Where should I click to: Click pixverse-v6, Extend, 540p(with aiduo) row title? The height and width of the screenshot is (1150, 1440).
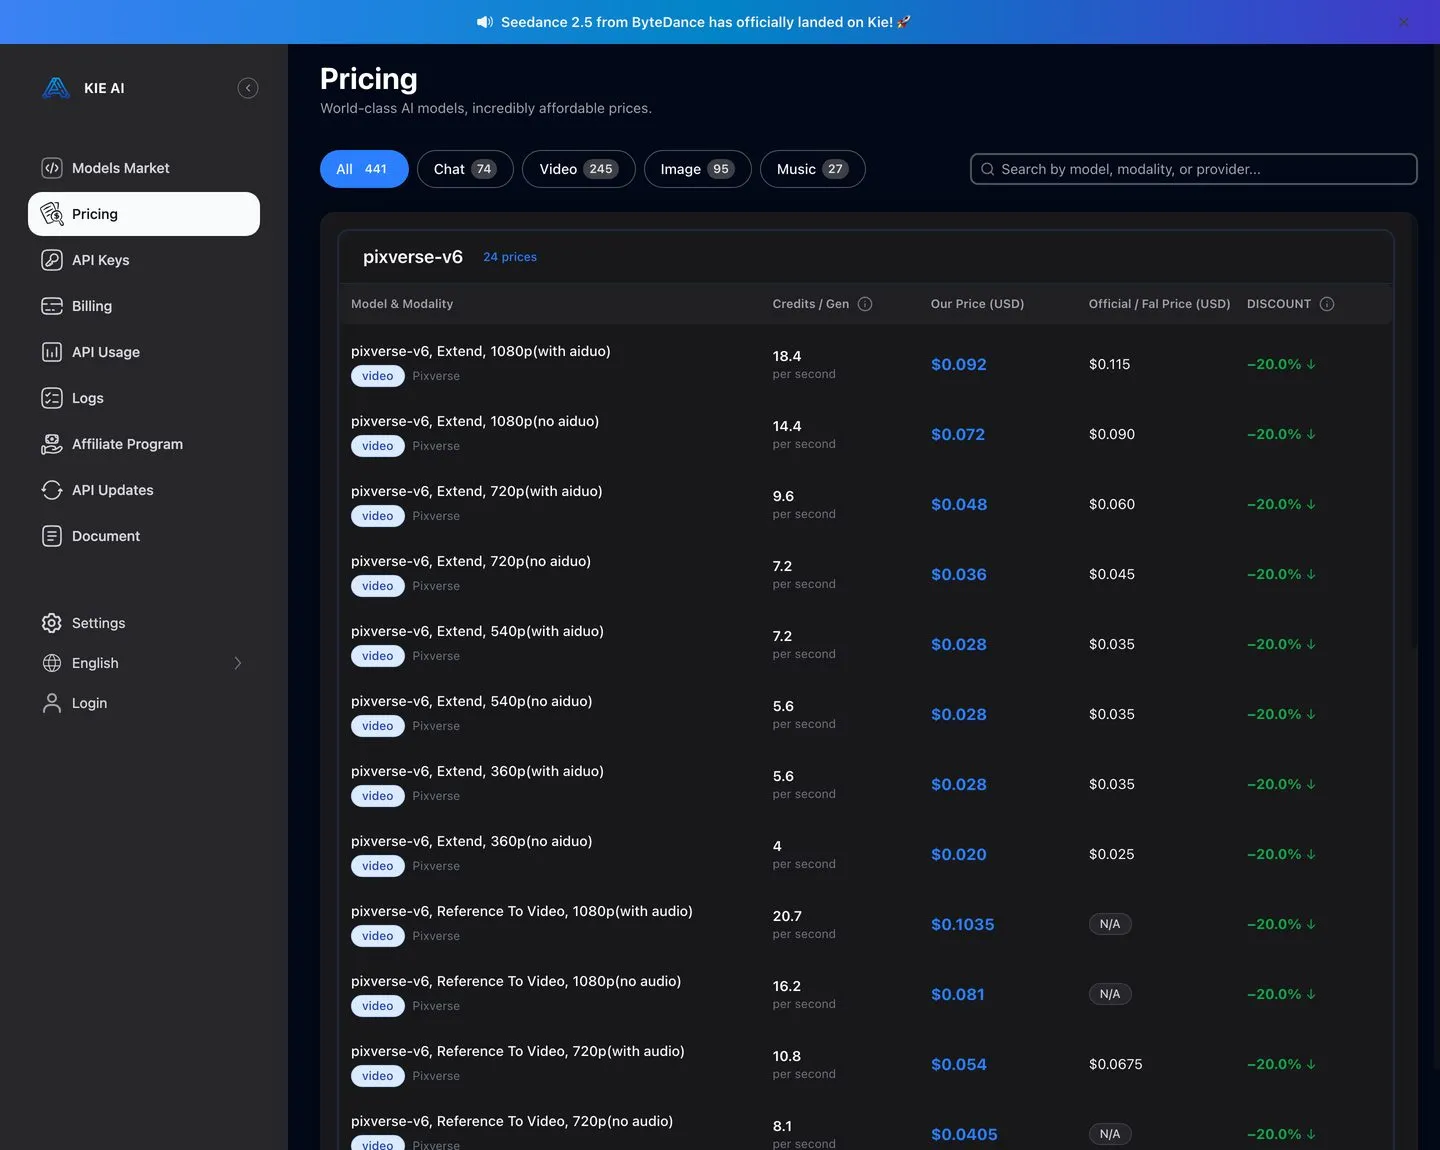[478, 631]
